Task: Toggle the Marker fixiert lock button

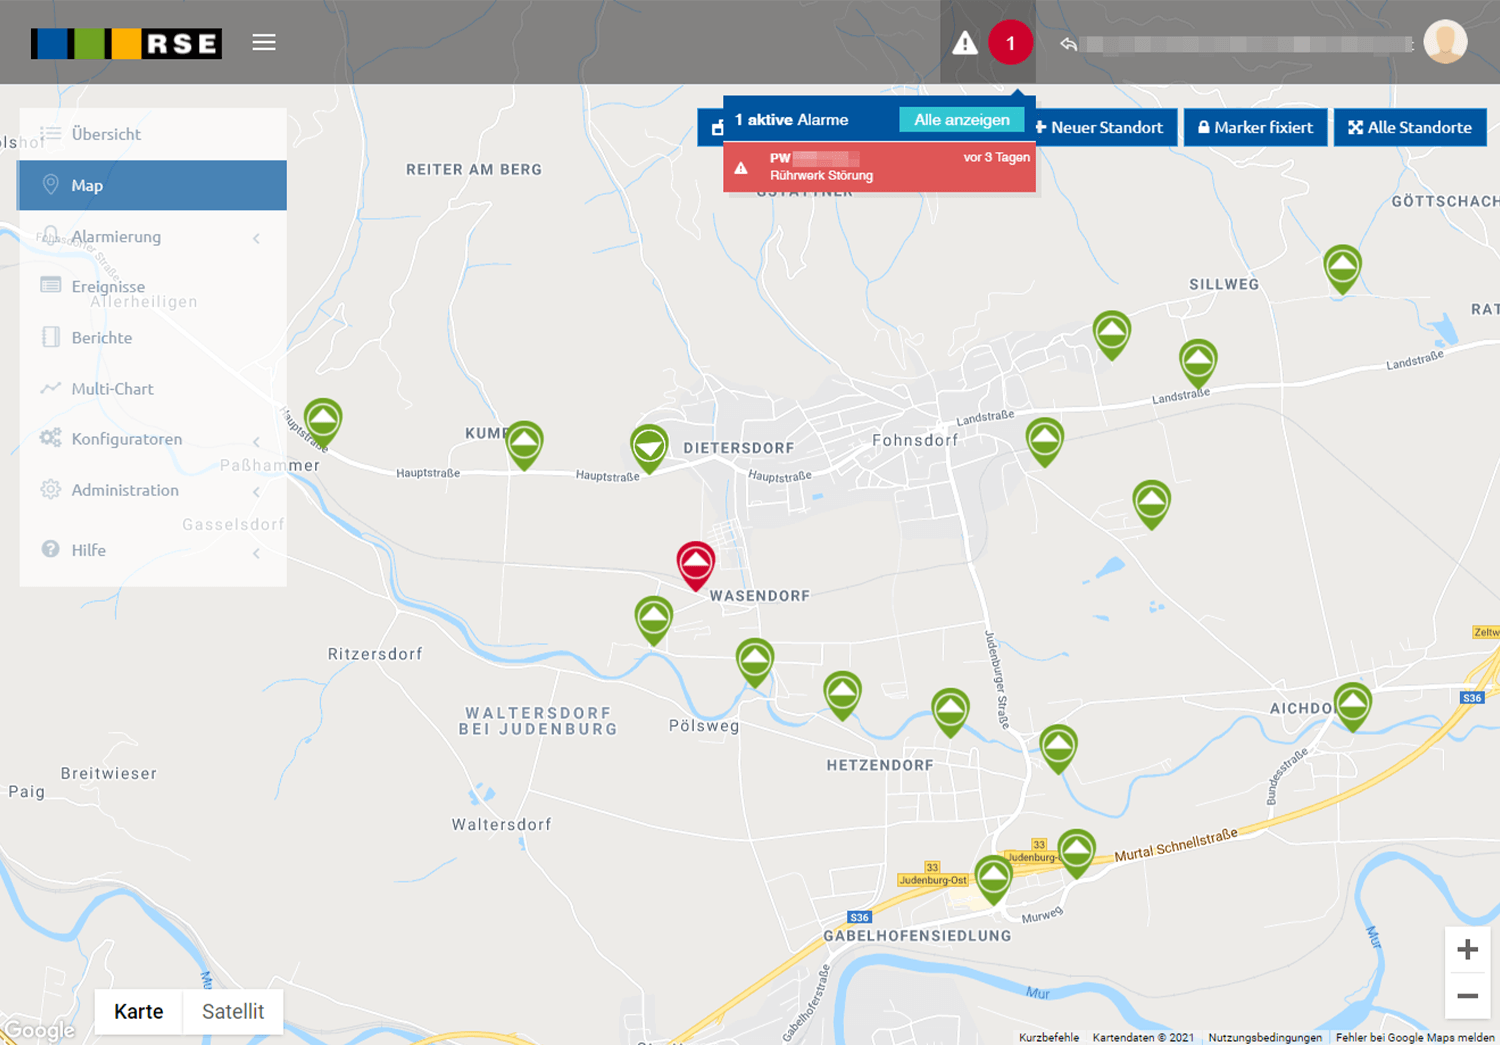Action: click(1255, 127)
